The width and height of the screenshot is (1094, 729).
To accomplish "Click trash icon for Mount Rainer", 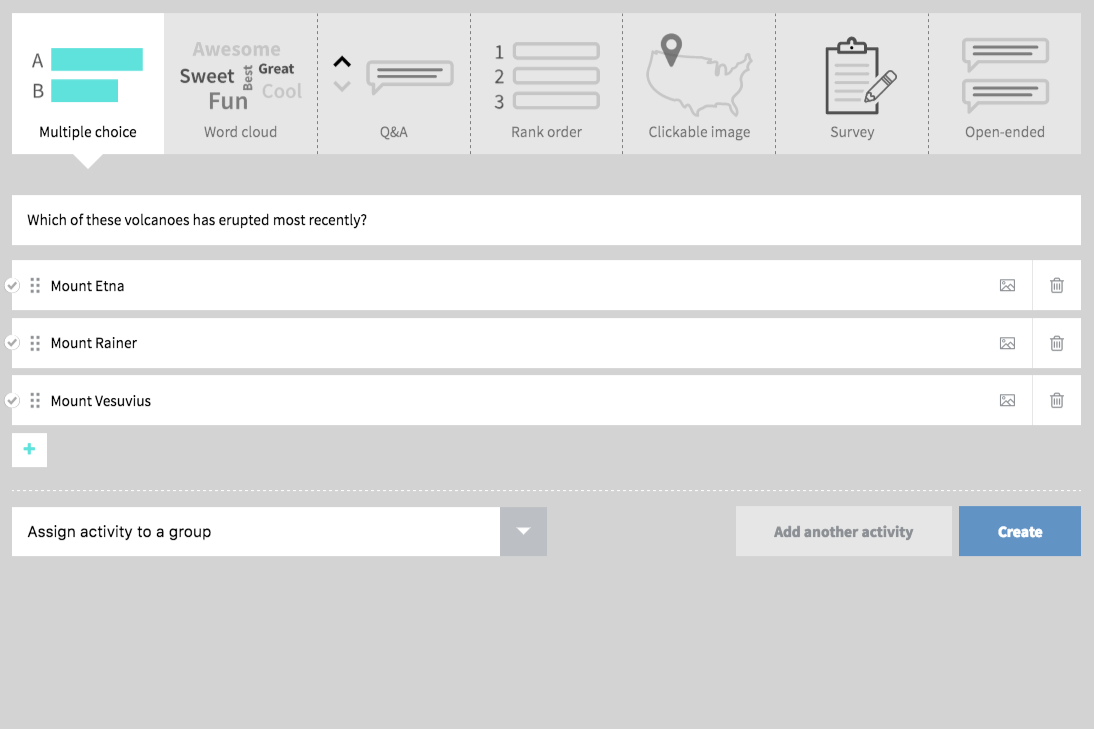I will point(1056,343).
